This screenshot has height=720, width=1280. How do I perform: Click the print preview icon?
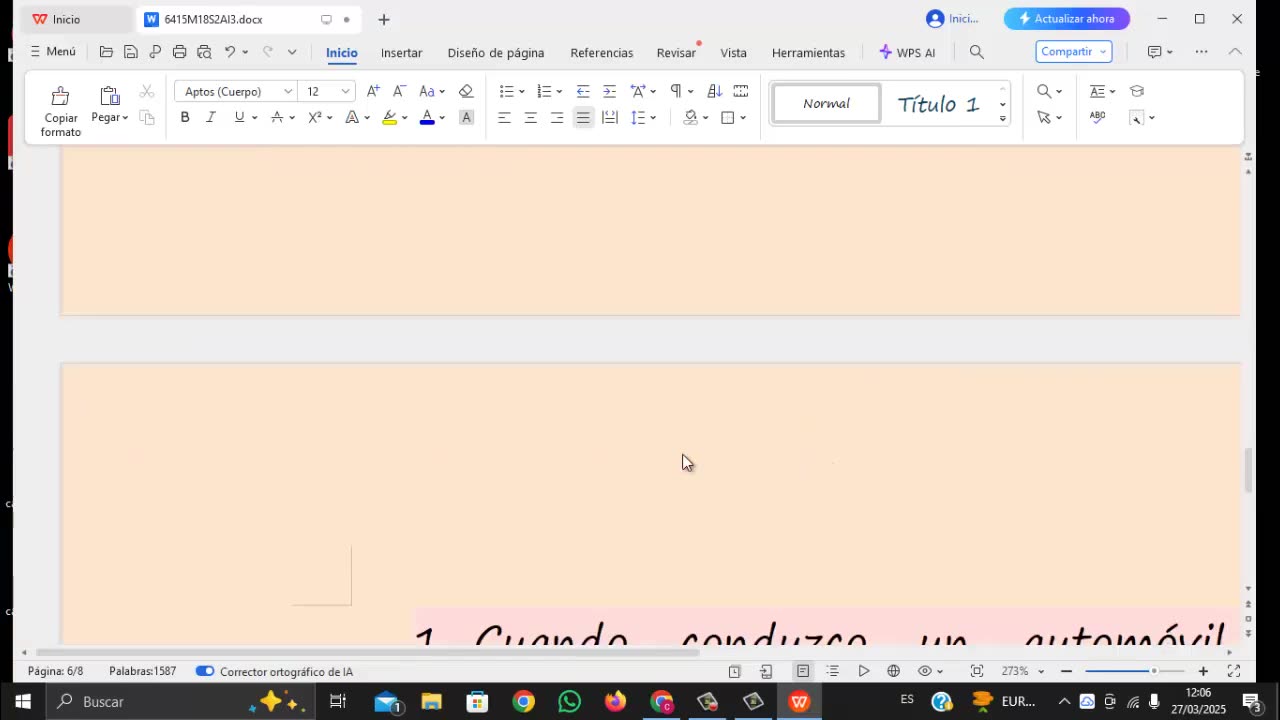[x=204, y=52]
